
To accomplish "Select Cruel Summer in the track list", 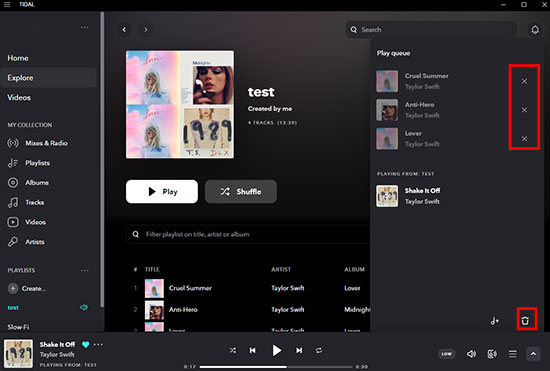I will click(x=190, y=288).
